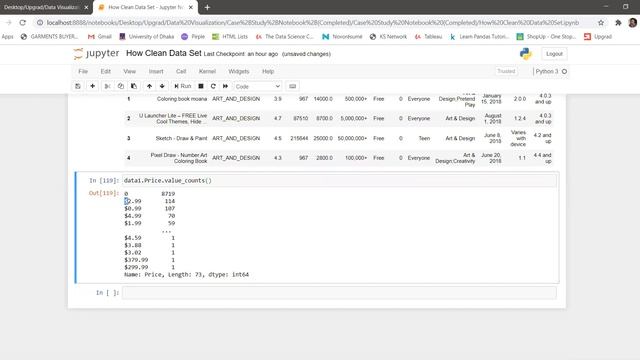Open the Kernel menu

point(207,71)
